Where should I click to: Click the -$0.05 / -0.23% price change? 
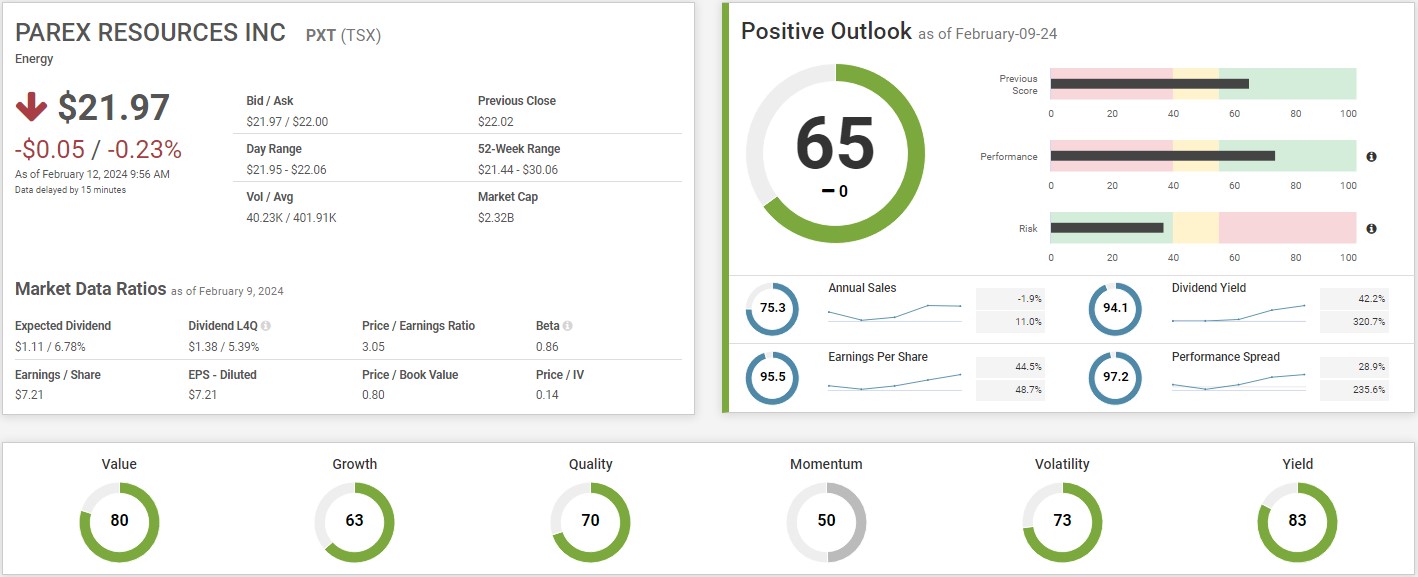point(98,150)
